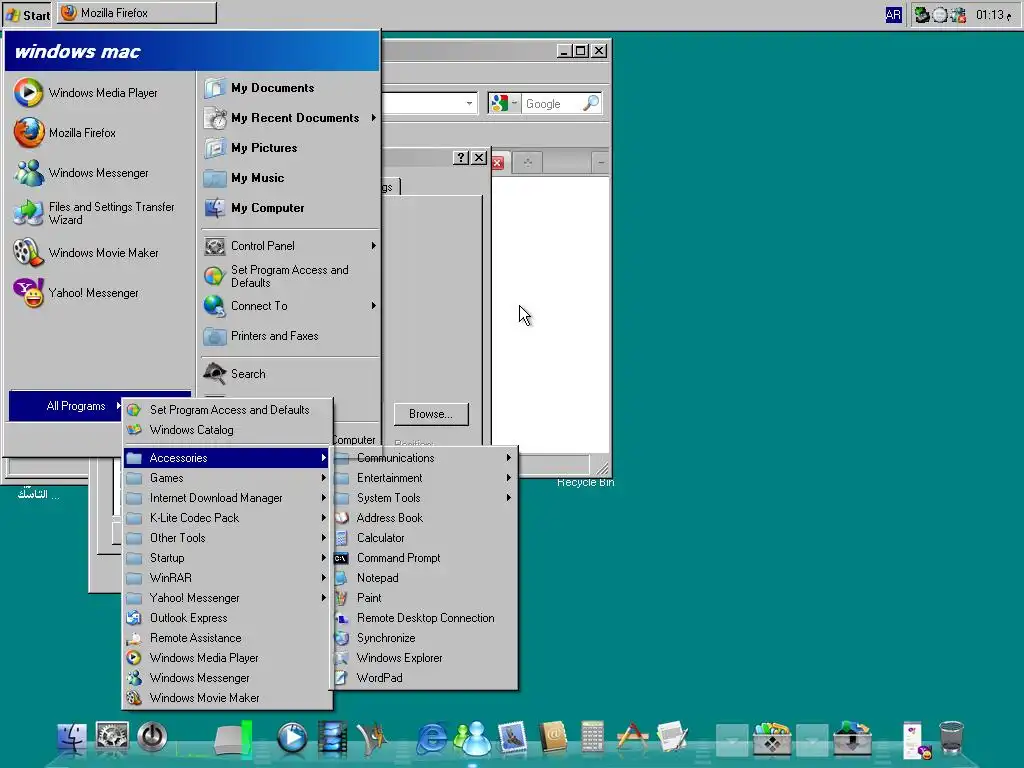Open the filmstrip movie icon in the dock
Image resolution: width=1024 pixels, height=768 pixels.
click(332, 738)
